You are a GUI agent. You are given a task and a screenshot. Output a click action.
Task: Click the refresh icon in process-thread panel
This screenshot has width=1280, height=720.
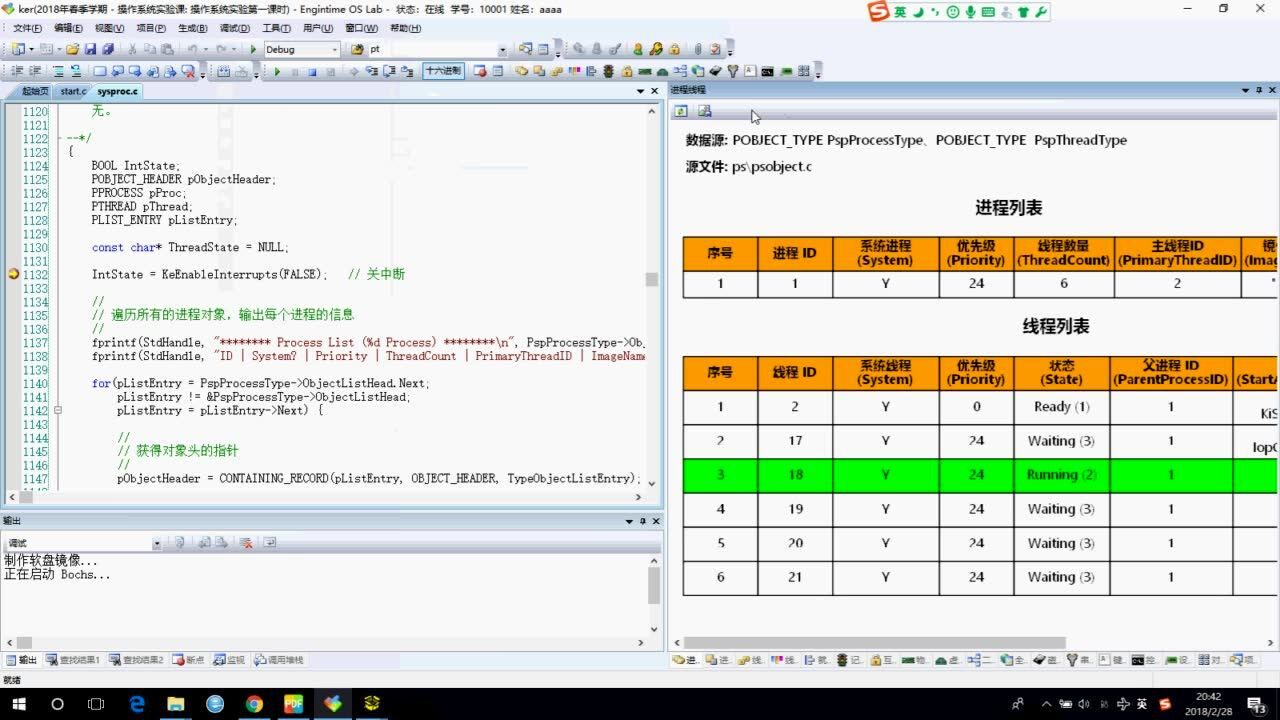pos(681,111)
